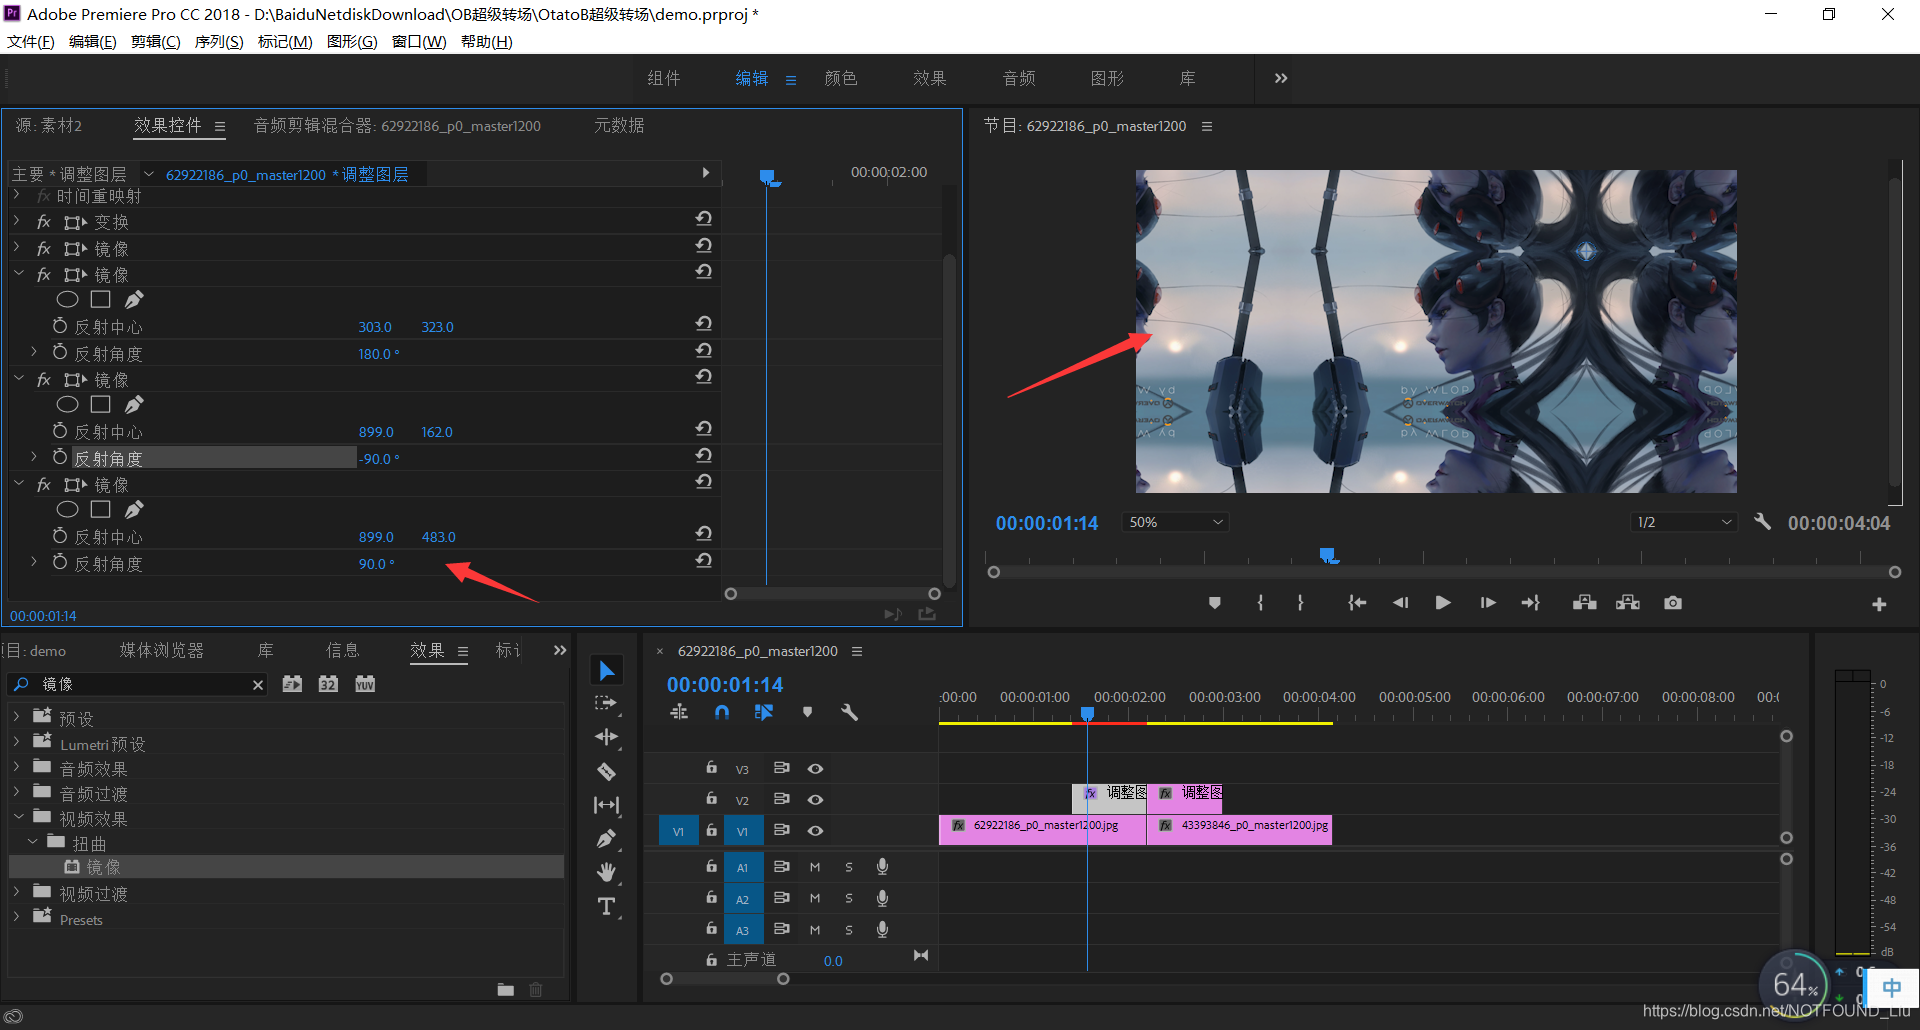The height and width of the screenshot is (1030, 1920).
Task: Click the Extract button in Program monitor
Action: (x=1628, y=603)
